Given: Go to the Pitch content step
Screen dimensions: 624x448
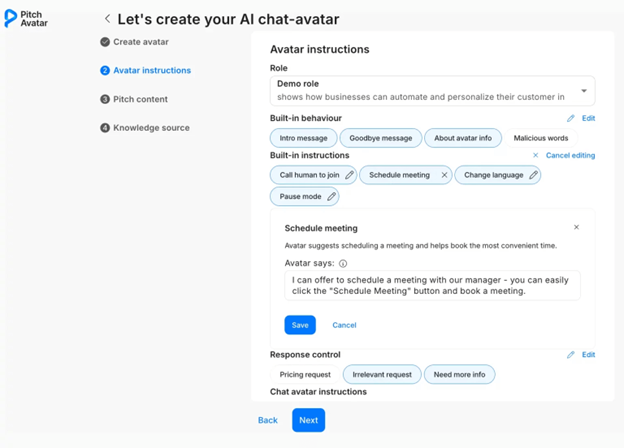Looking at the screenshot, I should click(140, 99).
